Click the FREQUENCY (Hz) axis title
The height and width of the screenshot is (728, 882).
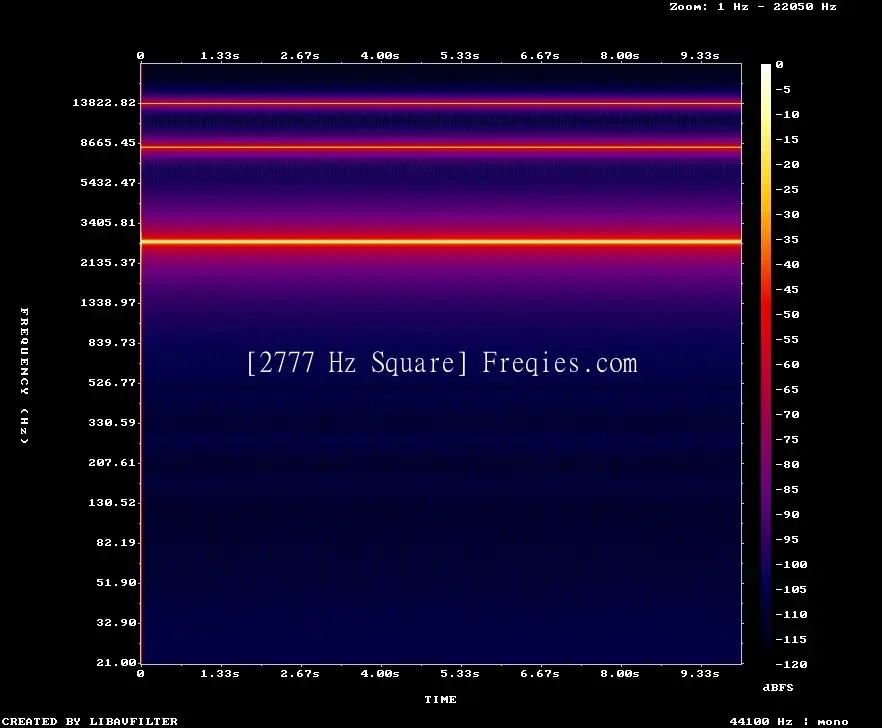click(x=24, y=375)
